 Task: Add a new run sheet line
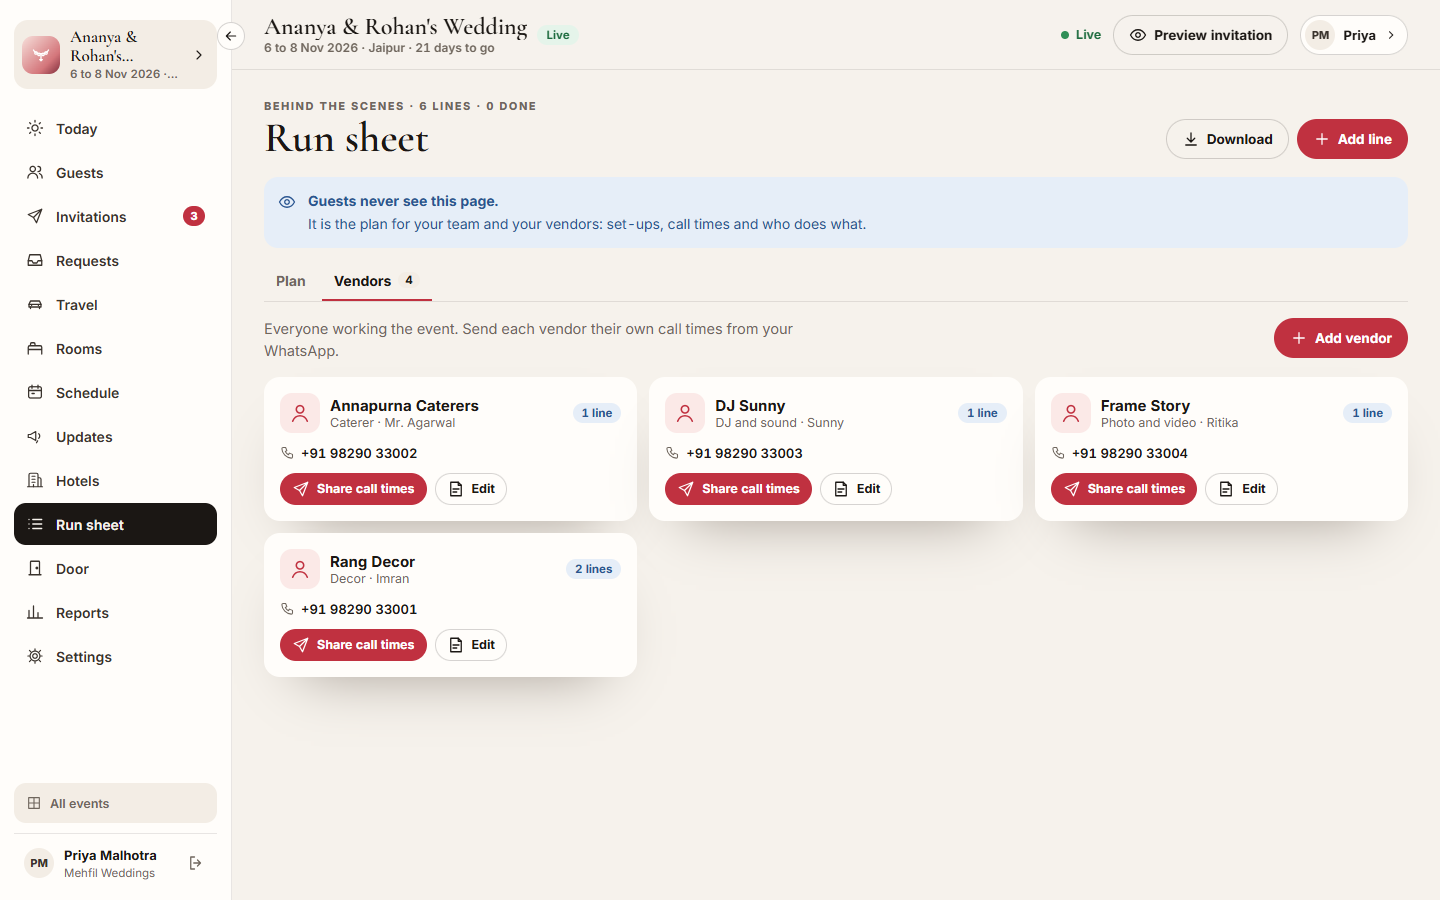1352,139
